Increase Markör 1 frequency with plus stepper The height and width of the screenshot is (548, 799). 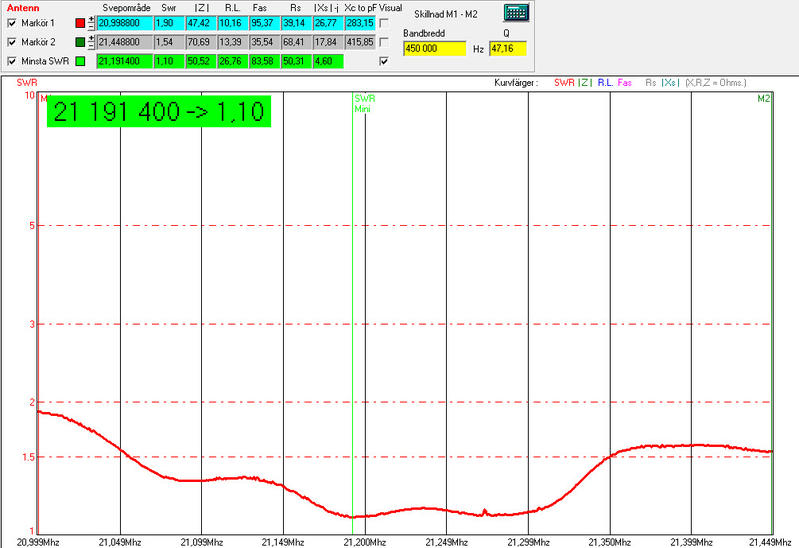pos(91,20)
